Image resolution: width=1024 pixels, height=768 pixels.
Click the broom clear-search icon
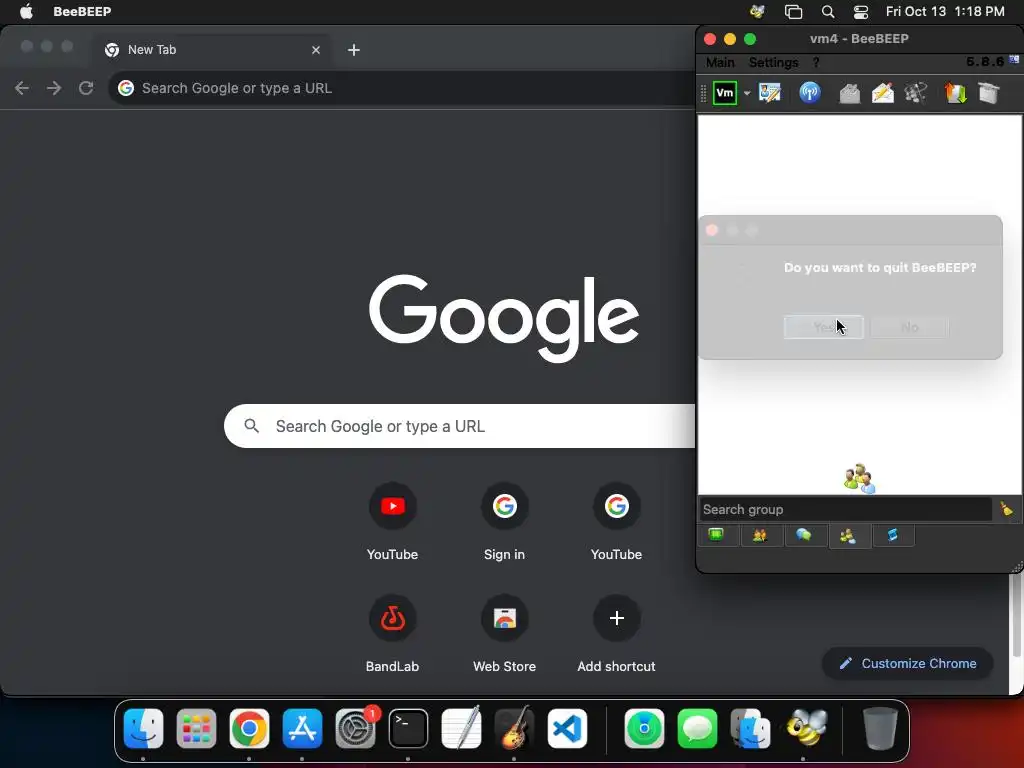pyautogui.click(x=1006, y=509)
